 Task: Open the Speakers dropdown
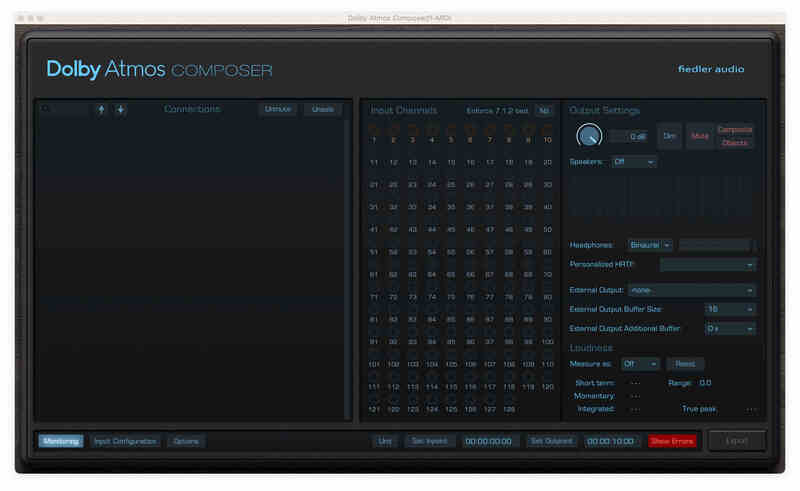(x=634, y=162)
